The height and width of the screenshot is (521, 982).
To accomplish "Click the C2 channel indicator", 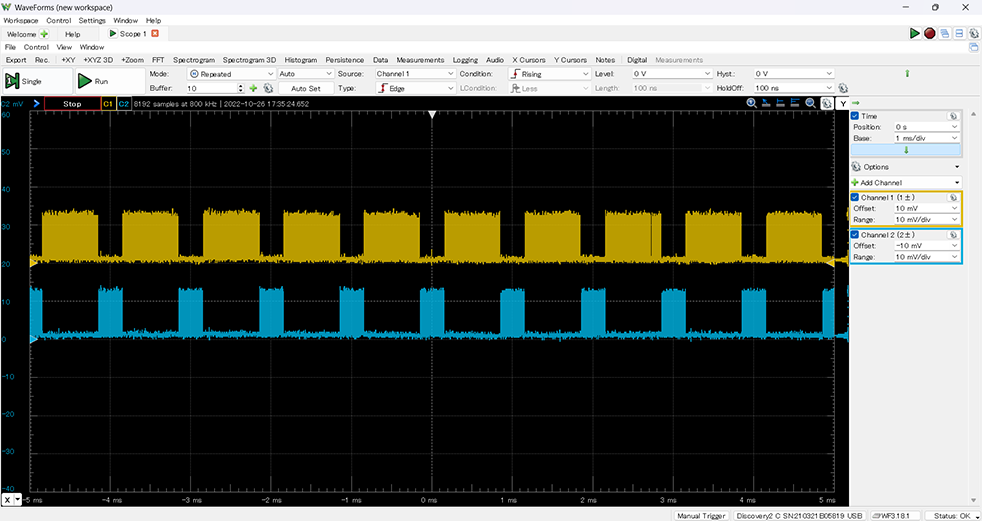I will pyautogui.click(x=123, y=104).
